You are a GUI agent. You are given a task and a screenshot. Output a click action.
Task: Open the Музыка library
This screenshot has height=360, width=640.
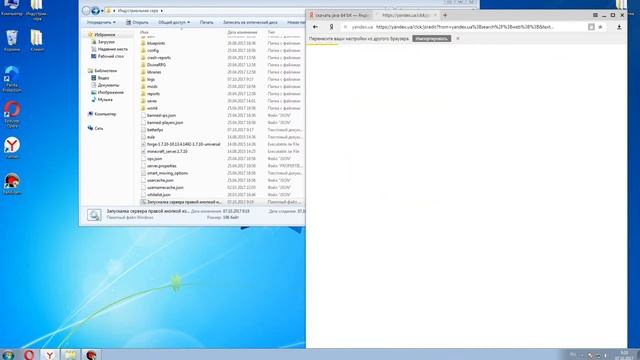(x=105, y=100)
